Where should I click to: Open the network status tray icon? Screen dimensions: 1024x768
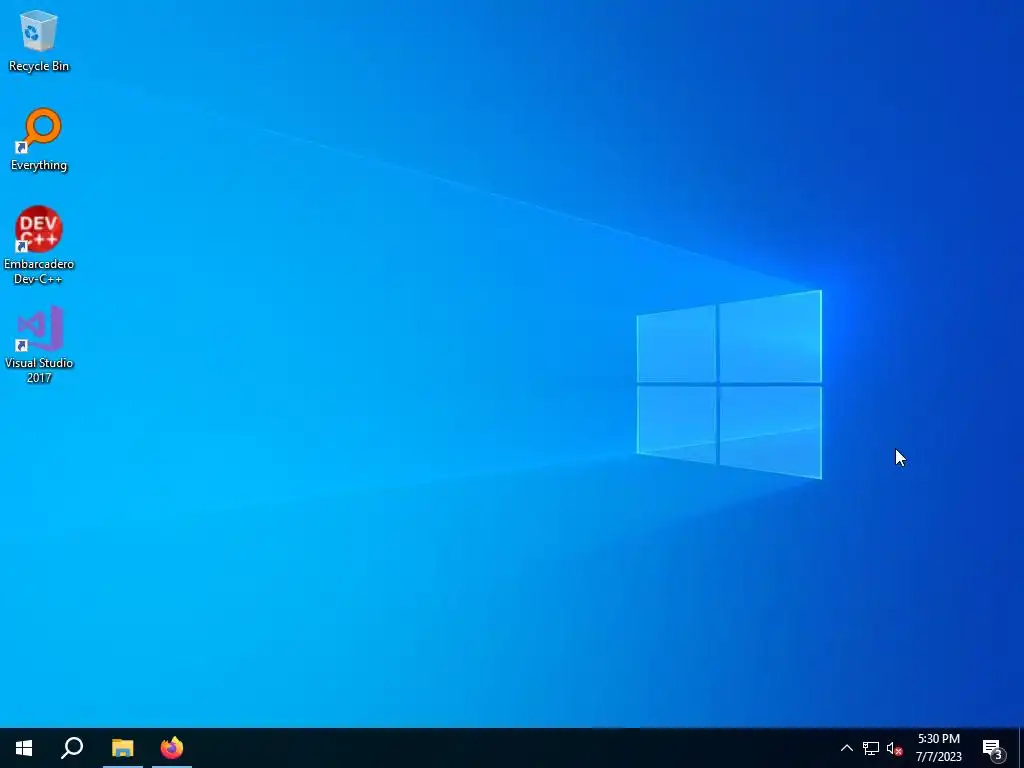[871, 748]
